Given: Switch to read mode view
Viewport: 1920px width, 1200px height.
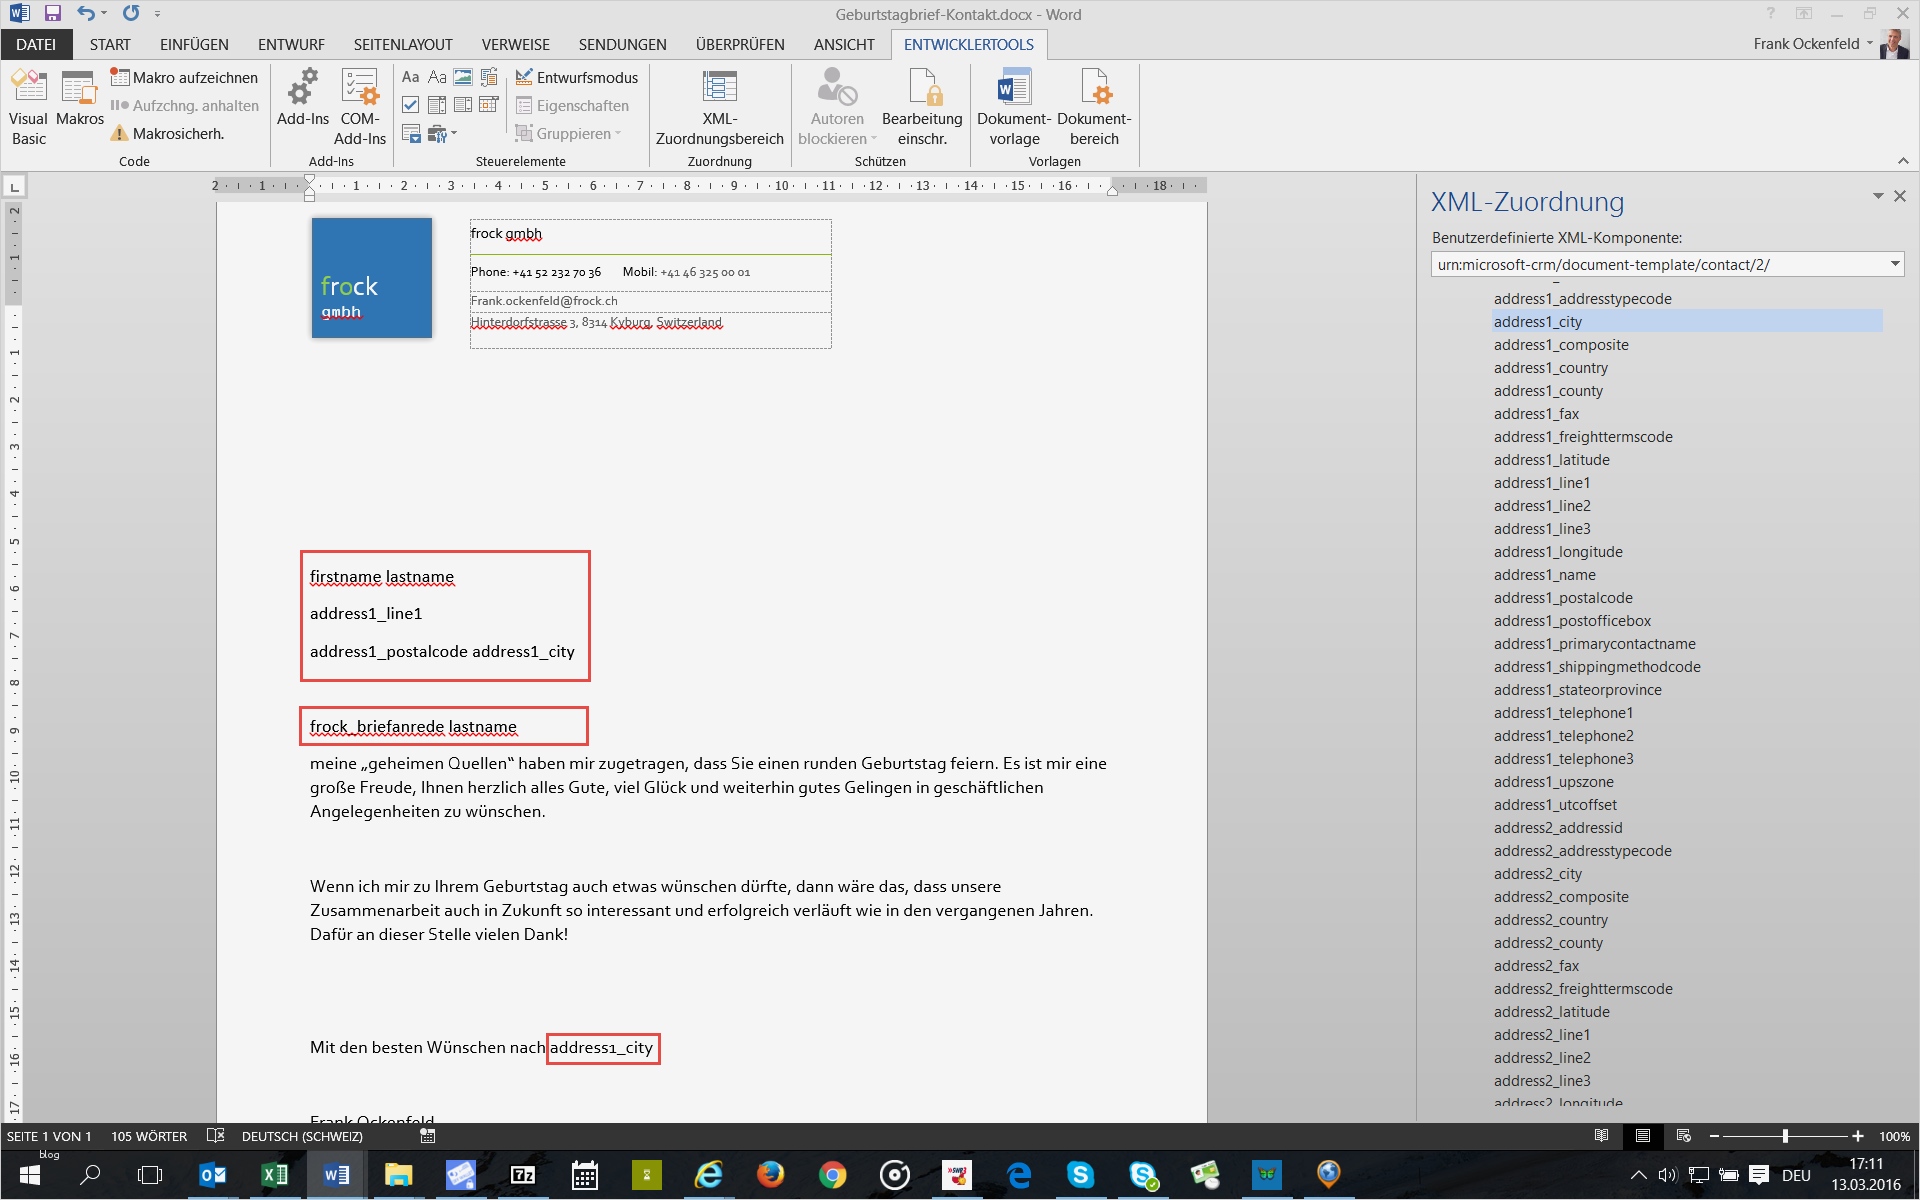Looking at the screenshot, I should (1602, 1136).
